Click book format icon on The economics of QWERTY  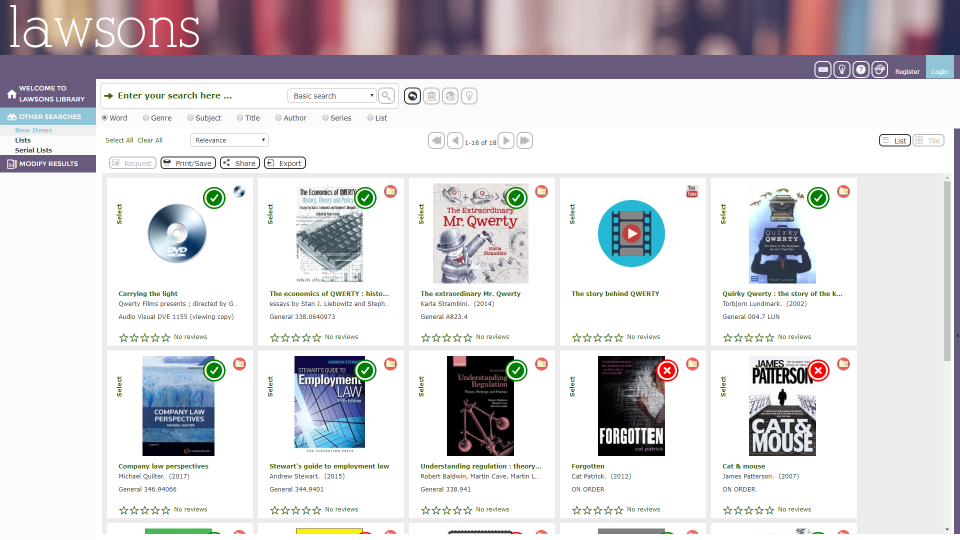coord(390,192)
